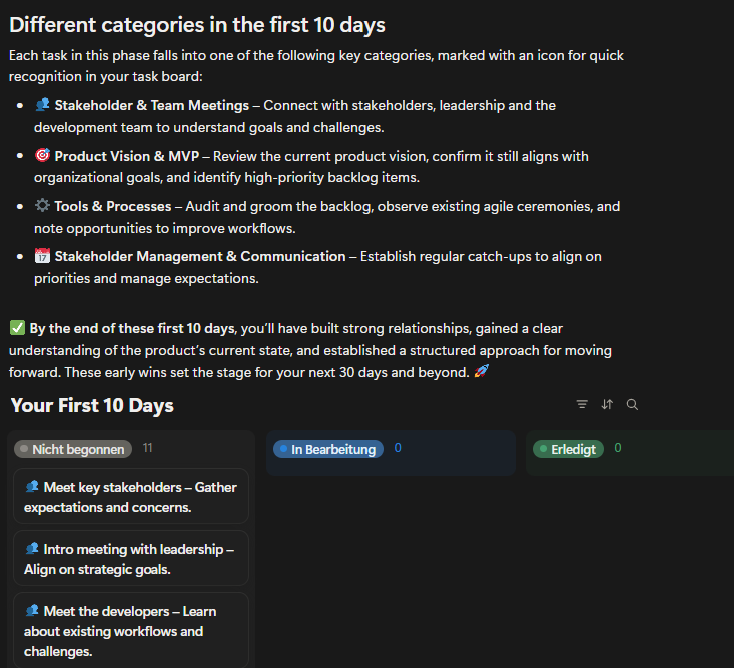This screenshot has height=668, width=734.
Task: Click the gear icon beside Tools & Processes
Action: [x=42, y=206]
